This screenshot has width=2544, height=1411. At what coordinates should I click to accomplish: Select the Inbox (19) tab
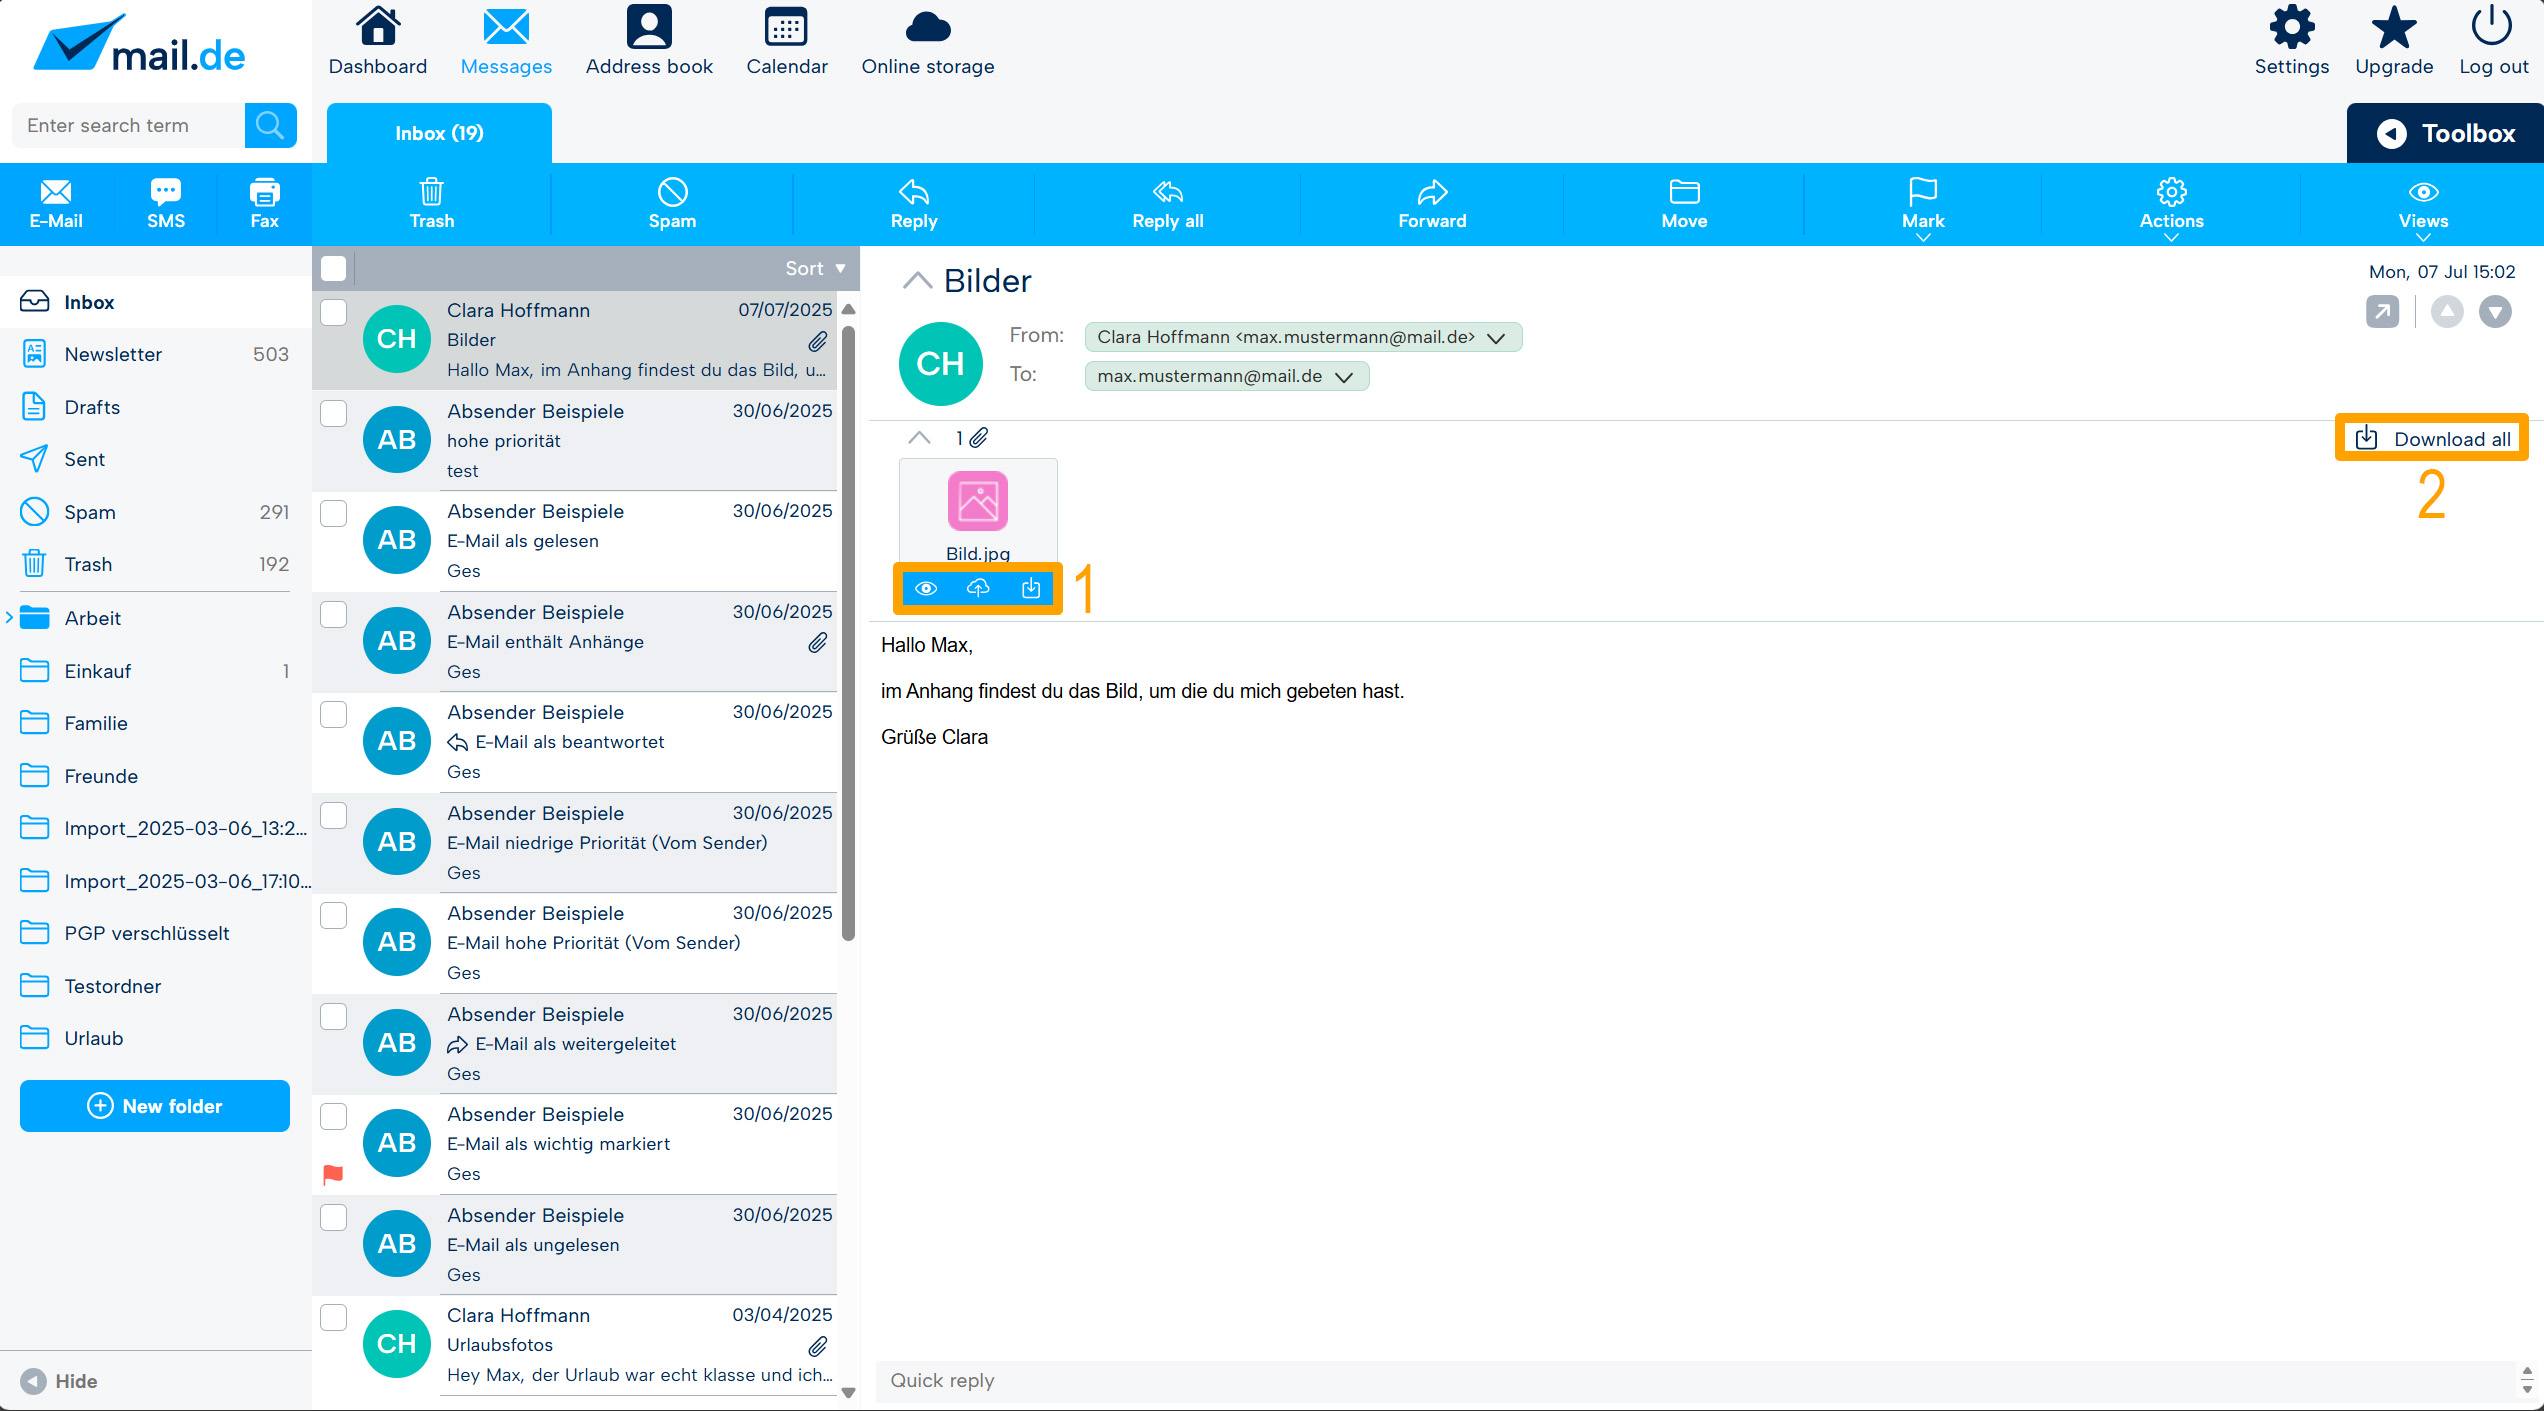[439, 133]
